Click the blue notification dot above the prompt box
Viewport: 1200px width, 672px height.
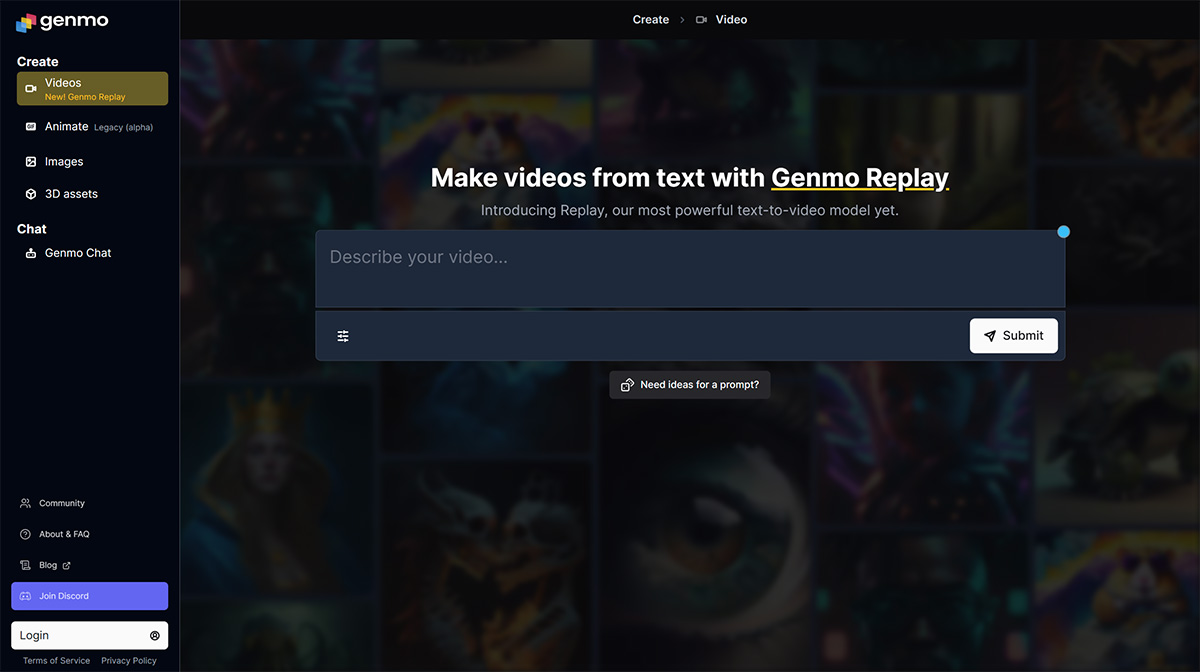[x=1063, y=231]
